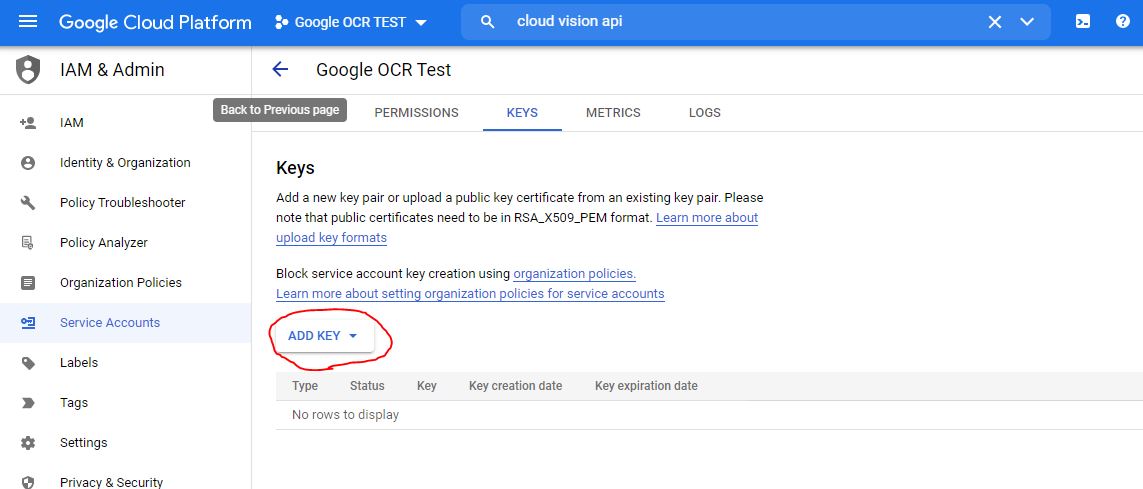Select Service Accounts in sidebar

click(110, 323)
